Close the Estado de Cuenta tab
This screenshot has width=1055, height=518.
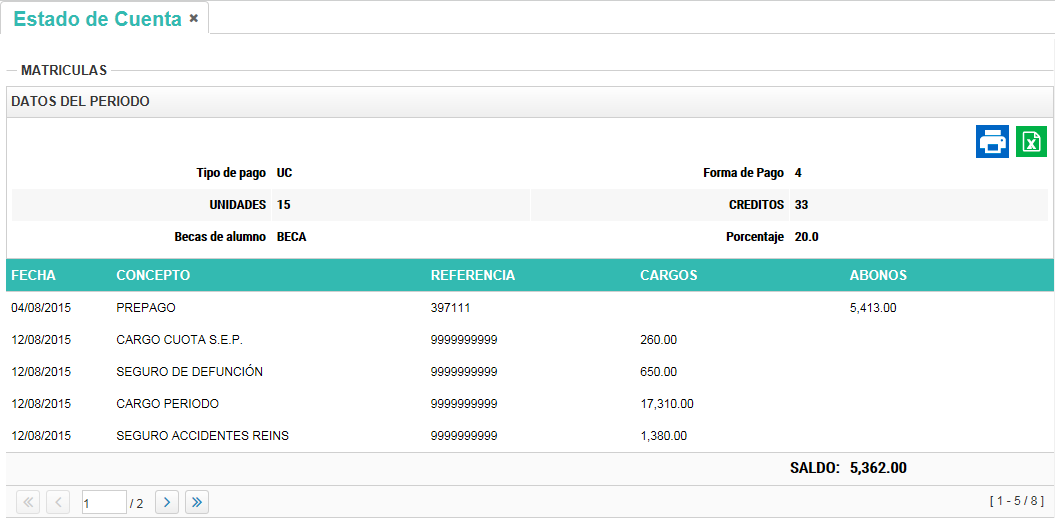click(194, 18)
